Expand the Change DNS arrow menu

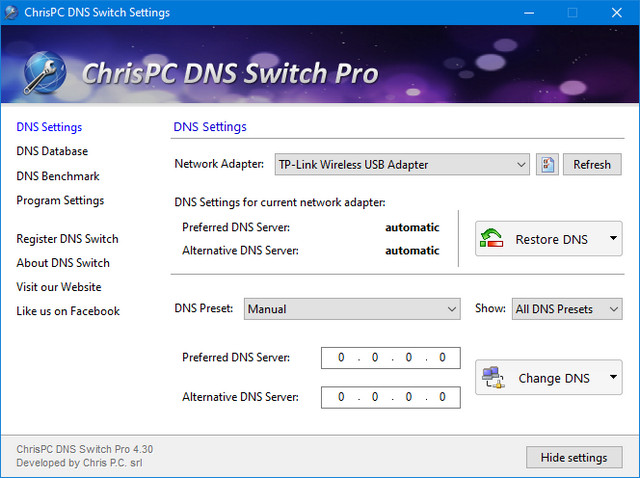click(612, 378)
